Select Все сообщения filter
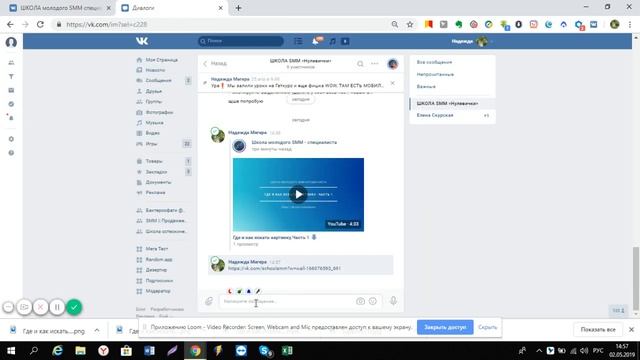This screenshot has height=360, width=640. click(434, 62)
